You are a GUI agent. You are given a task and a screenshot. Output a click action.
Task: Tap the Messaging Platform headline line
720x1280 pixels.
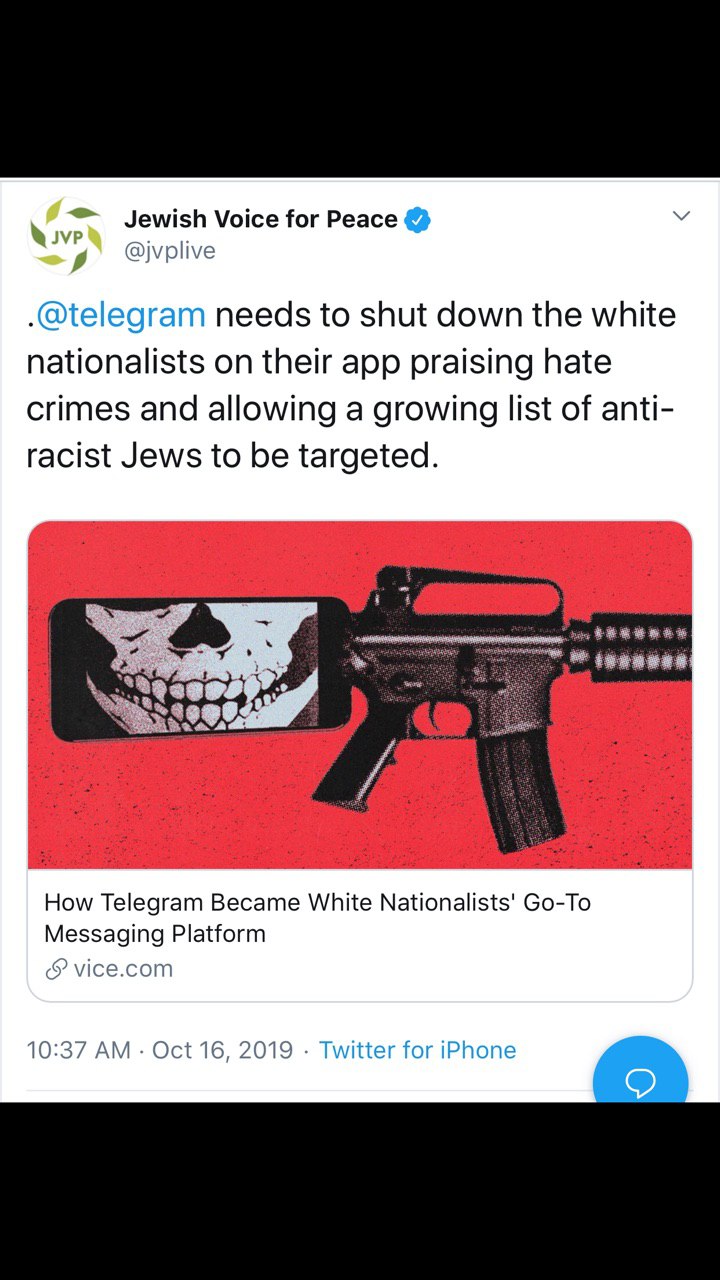pos(155,934)
